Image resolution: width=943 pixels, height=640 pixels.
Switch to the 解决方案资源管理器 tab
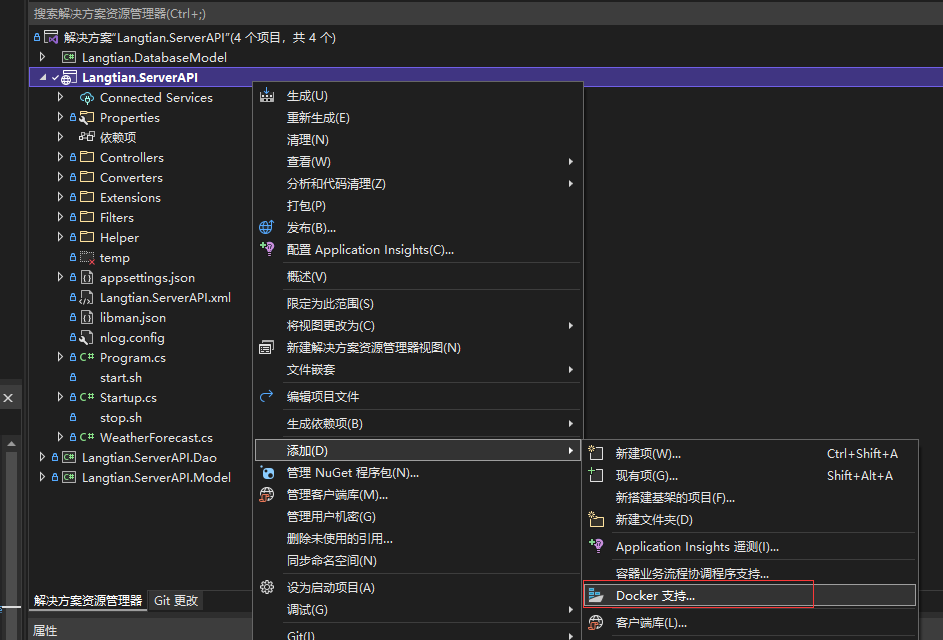click(88, 600)
